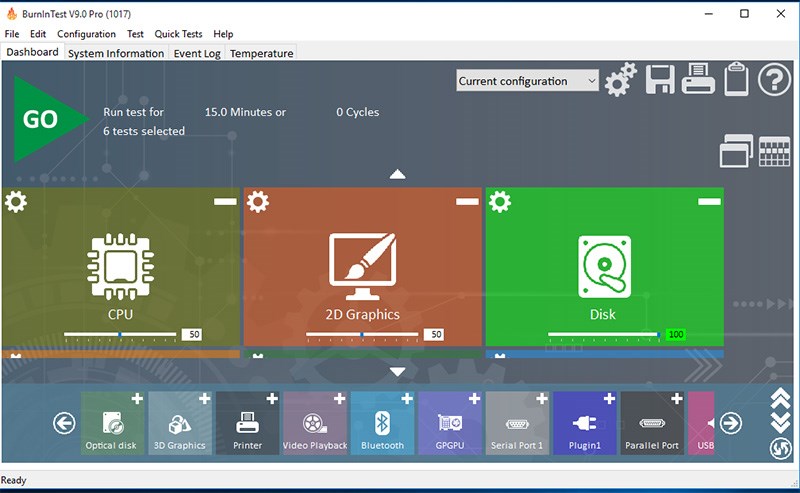The image size is (800, 493).
Task: Add Video Playback test with plus
Action: [340, 399]
